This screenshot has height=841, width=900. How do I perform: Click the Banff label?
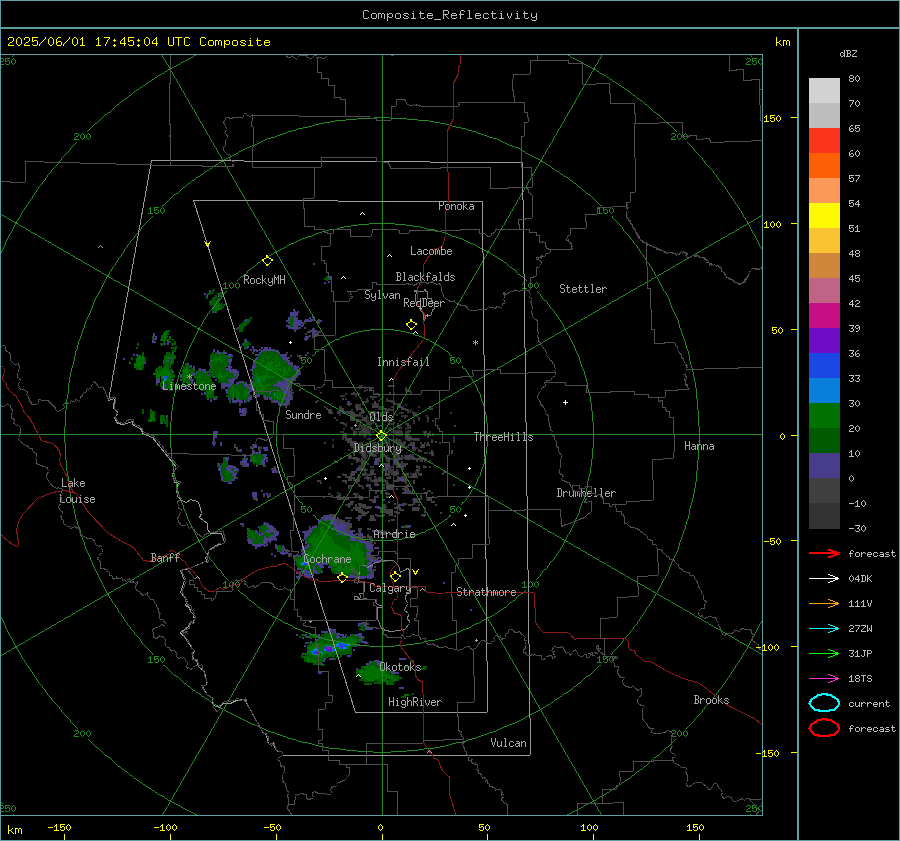tap(165, 557)
